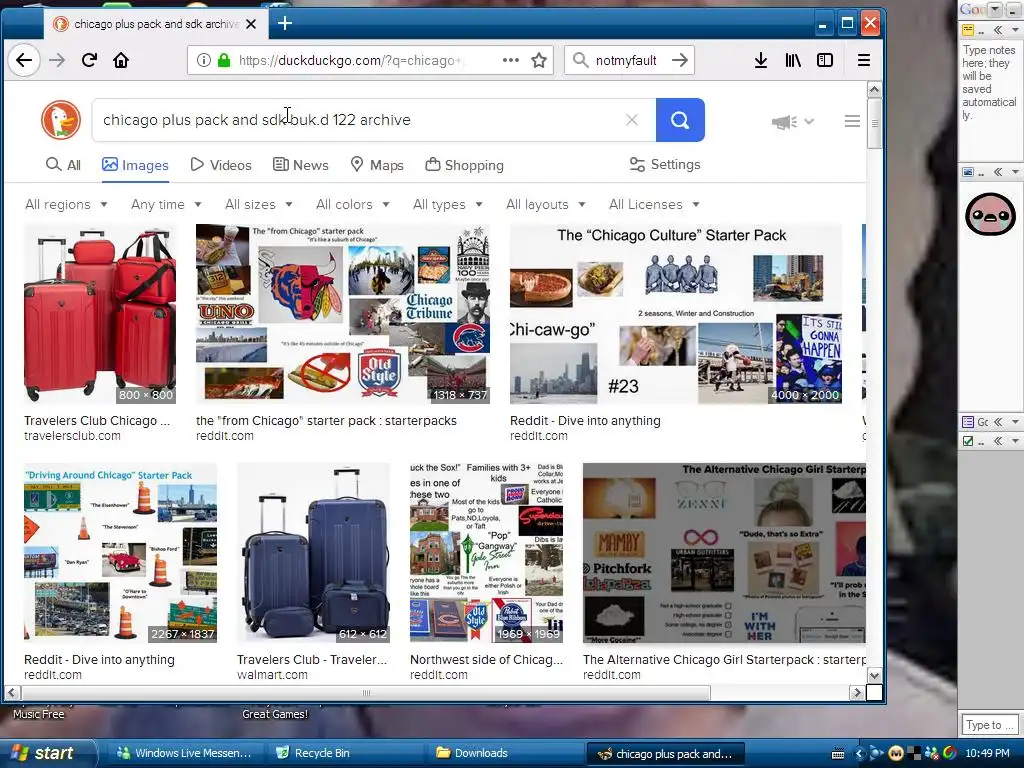Open the Driving Around Chicago image
This screenshot has height=768, width=1024.
[120, 552]
